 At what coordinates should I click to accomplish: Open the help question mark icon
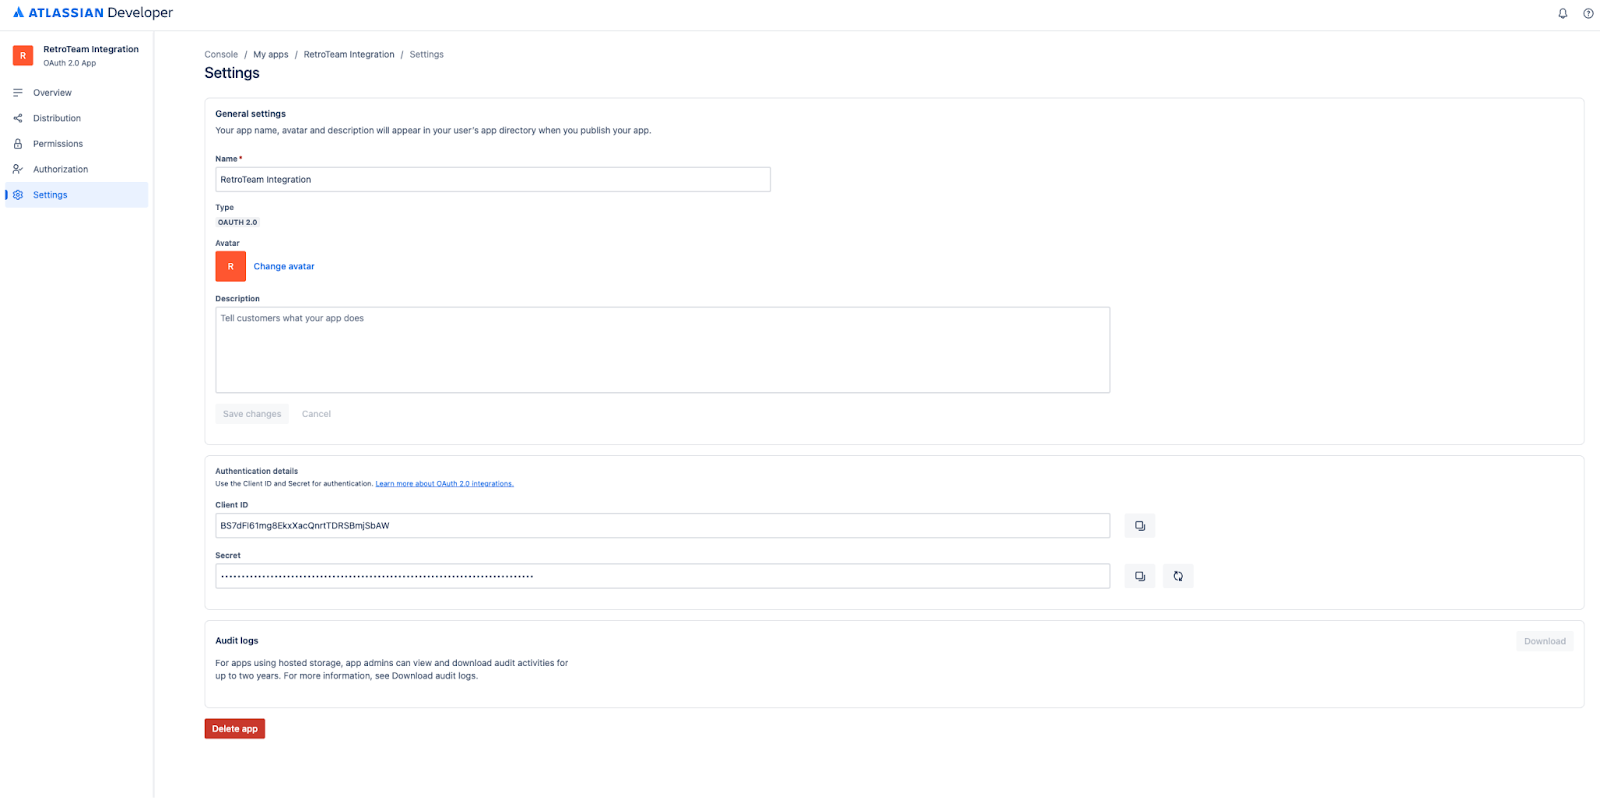1588,13
